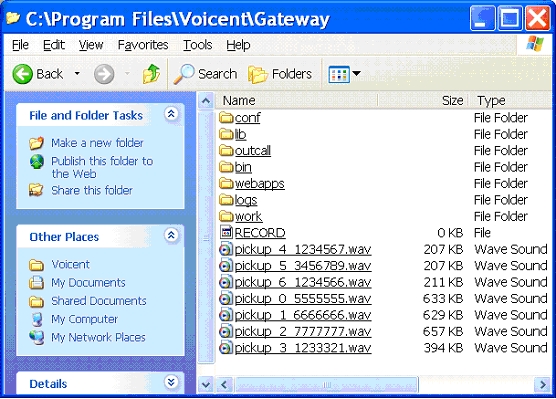Click the My Documents icon
556x399 pixels.
[37, 283]
